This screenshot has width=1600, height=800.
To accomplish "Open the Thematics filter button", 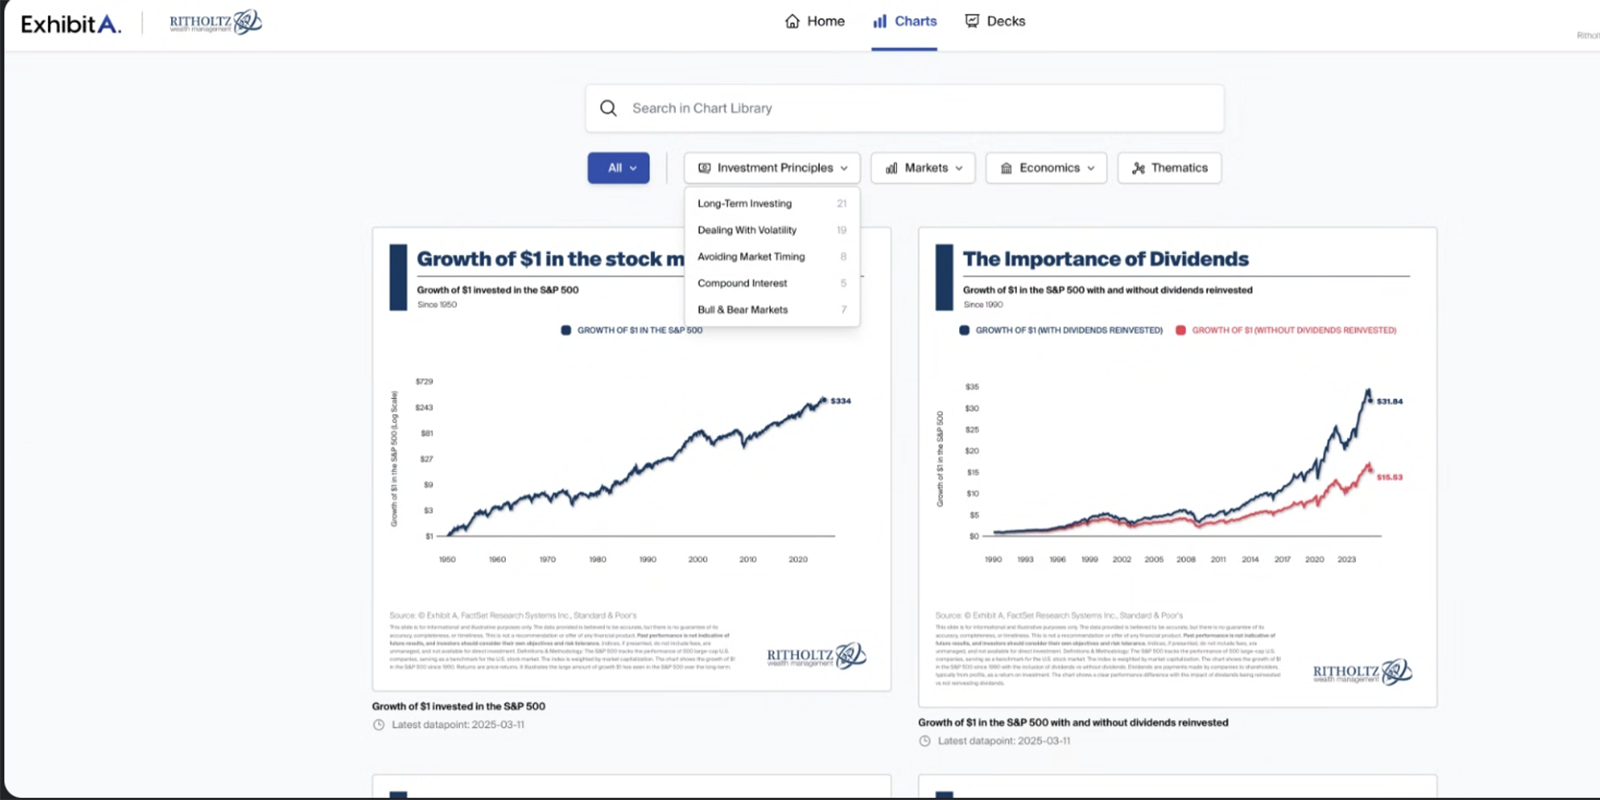I will click(1169, 168).
